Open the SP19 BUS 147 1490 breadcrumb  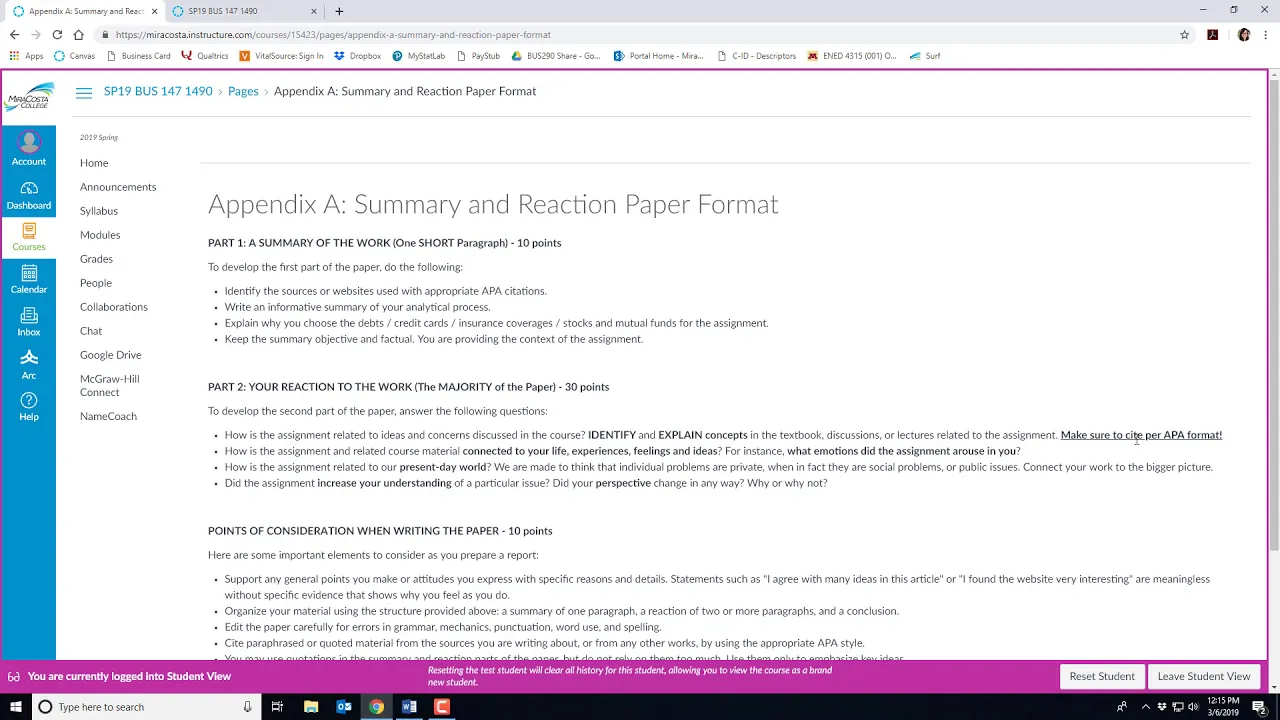coord(158,91)
